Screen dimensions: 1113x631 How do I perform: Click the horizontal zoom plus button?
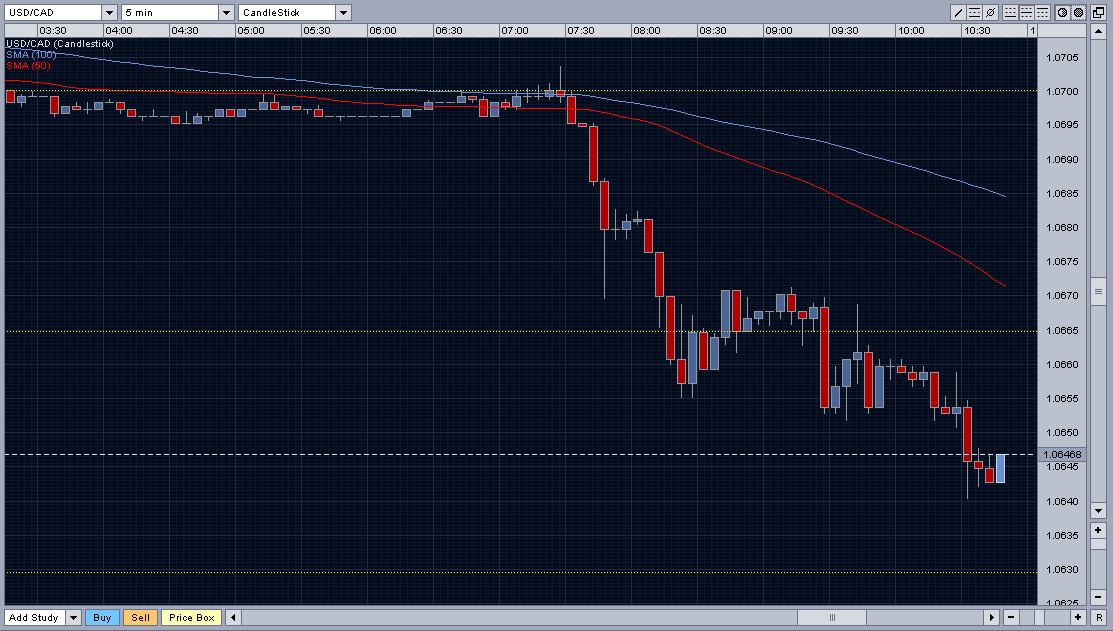(x=1078, y=618)
